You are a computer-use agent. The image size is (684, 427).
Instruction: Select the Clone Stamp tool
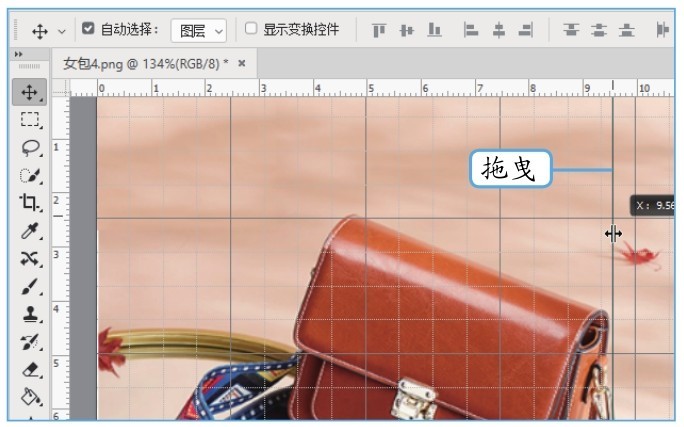point(29,314)
